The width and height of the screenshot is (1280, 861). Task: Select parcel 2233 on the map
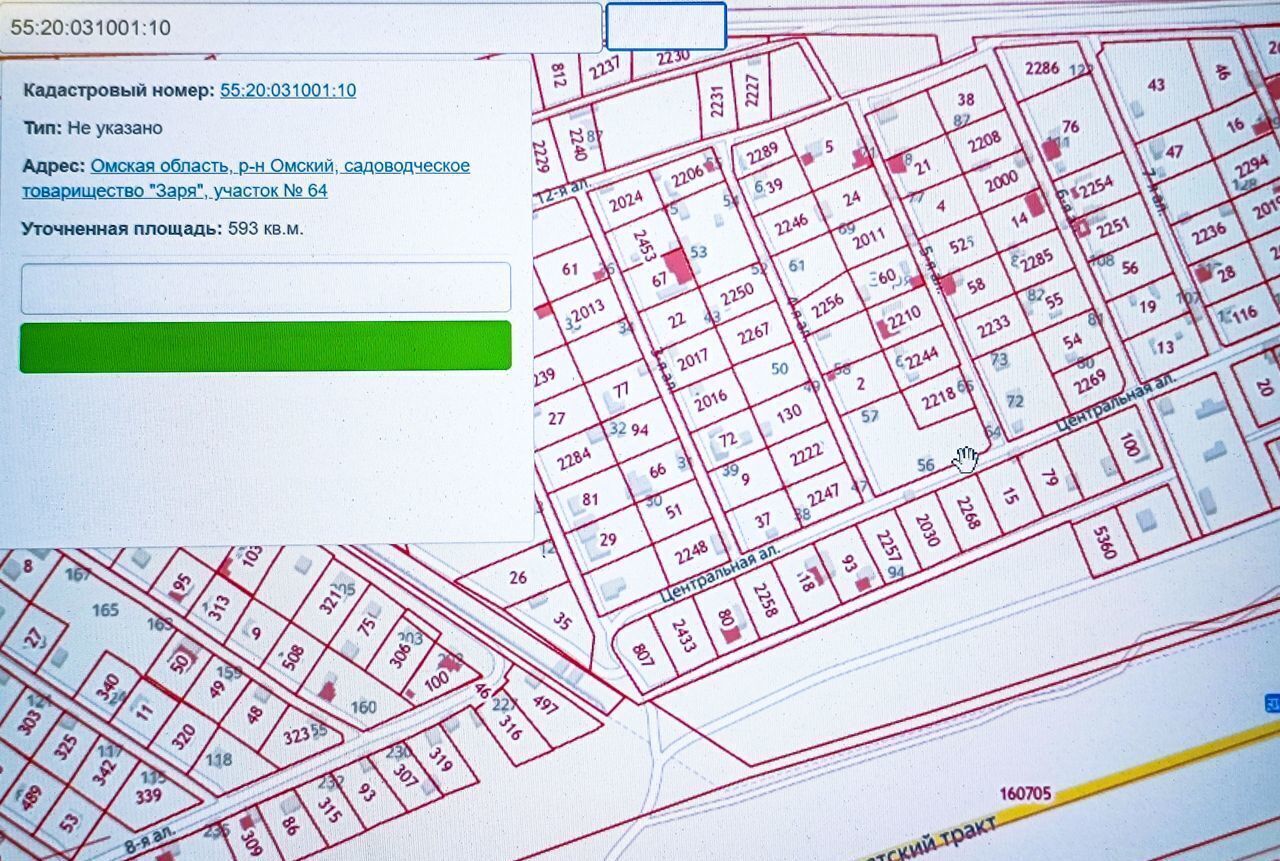coord(993,326)
